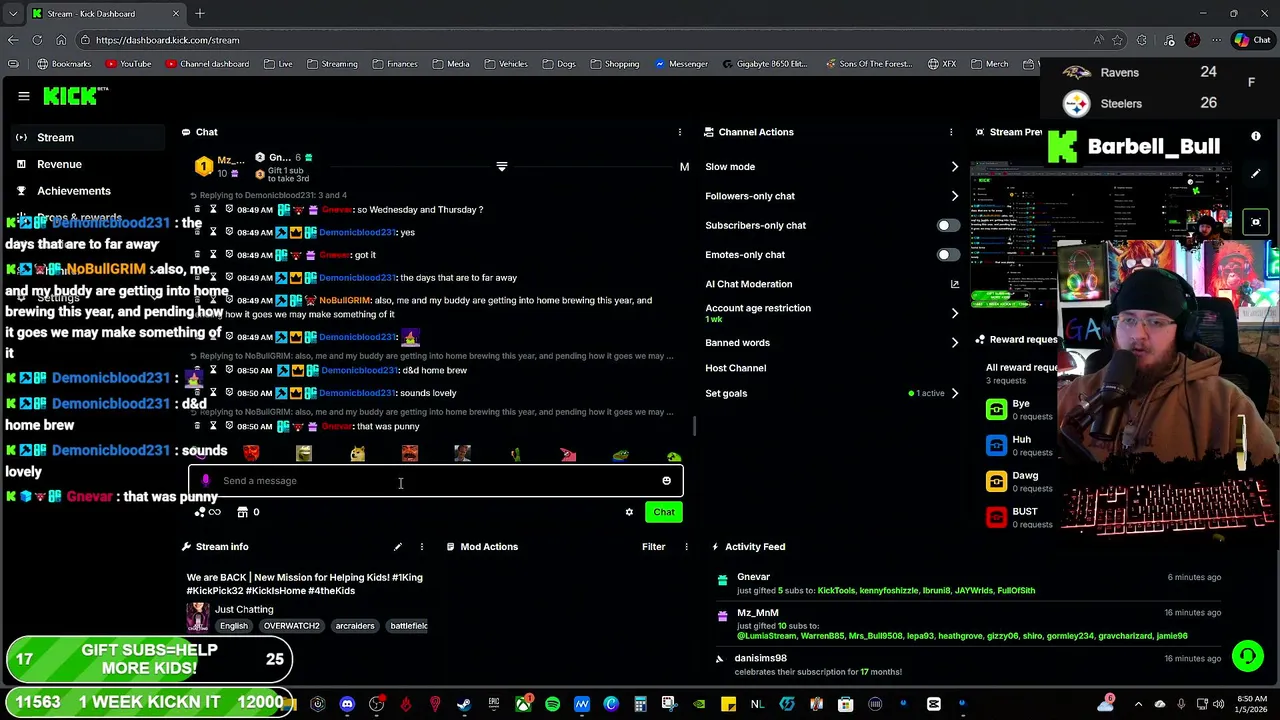Open the hamburger menu beside Kick logo
This screenshot has width=1280, height=720.
point(24,96)
